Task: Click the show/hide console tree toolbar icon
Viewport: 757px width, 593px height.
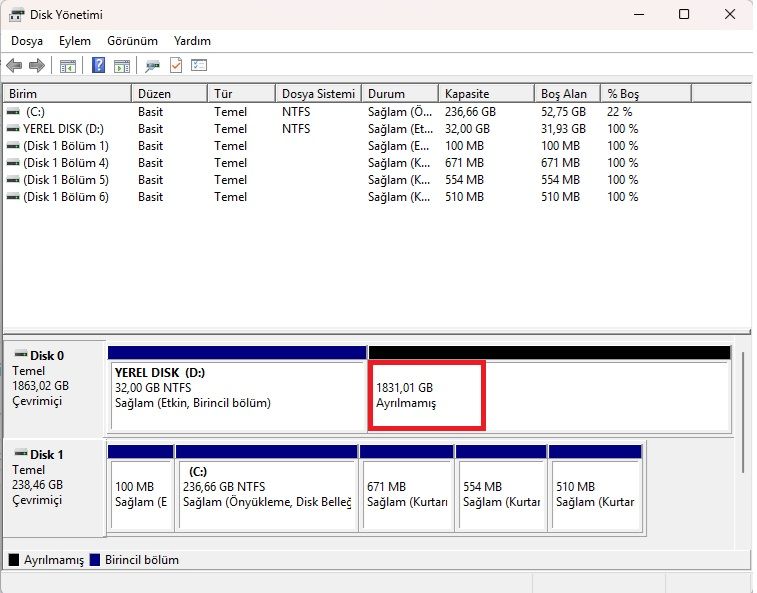Action: 68,66
